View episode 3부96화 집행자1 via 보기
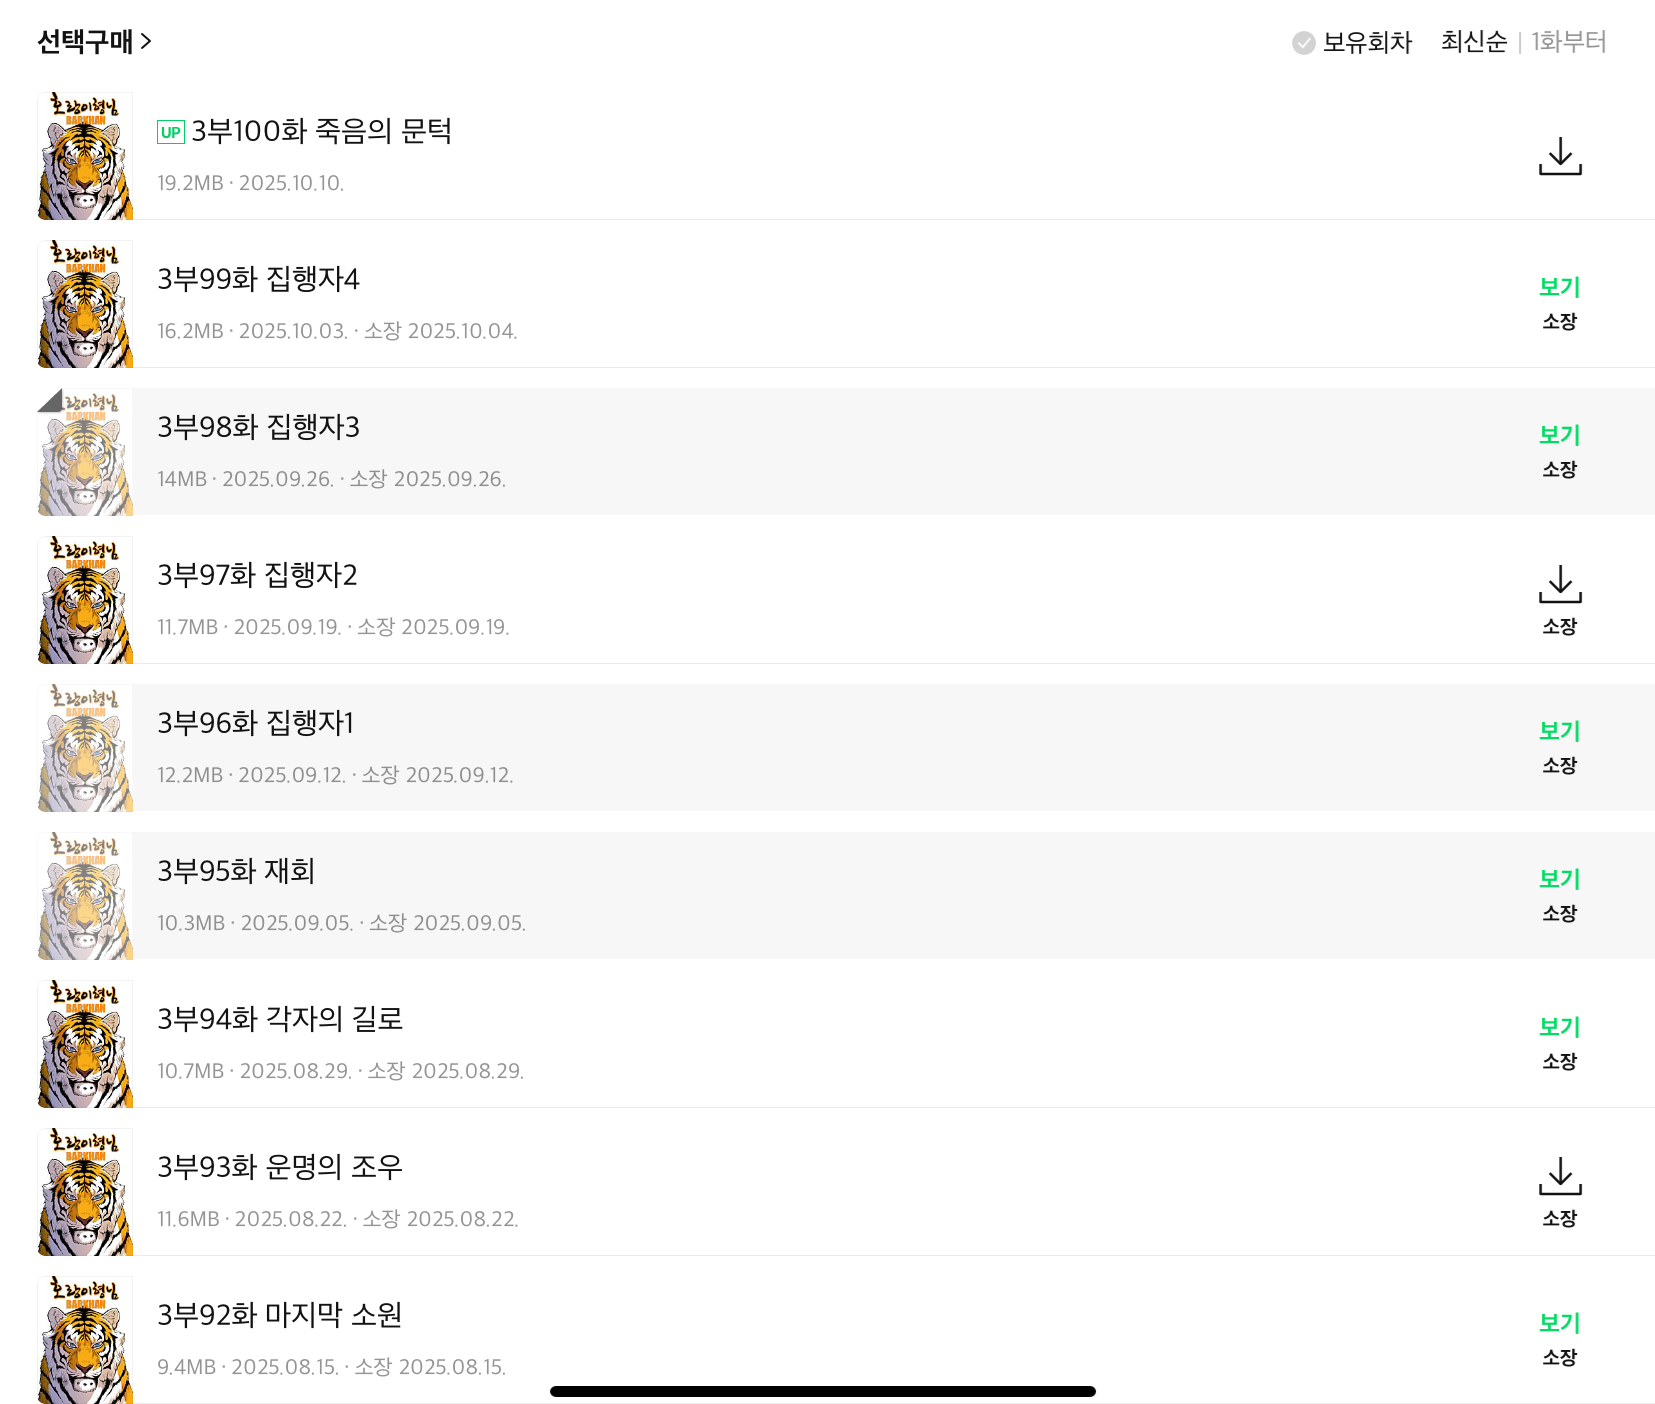Viewport: 1655px width, 1404px height. coord(1559,731)
